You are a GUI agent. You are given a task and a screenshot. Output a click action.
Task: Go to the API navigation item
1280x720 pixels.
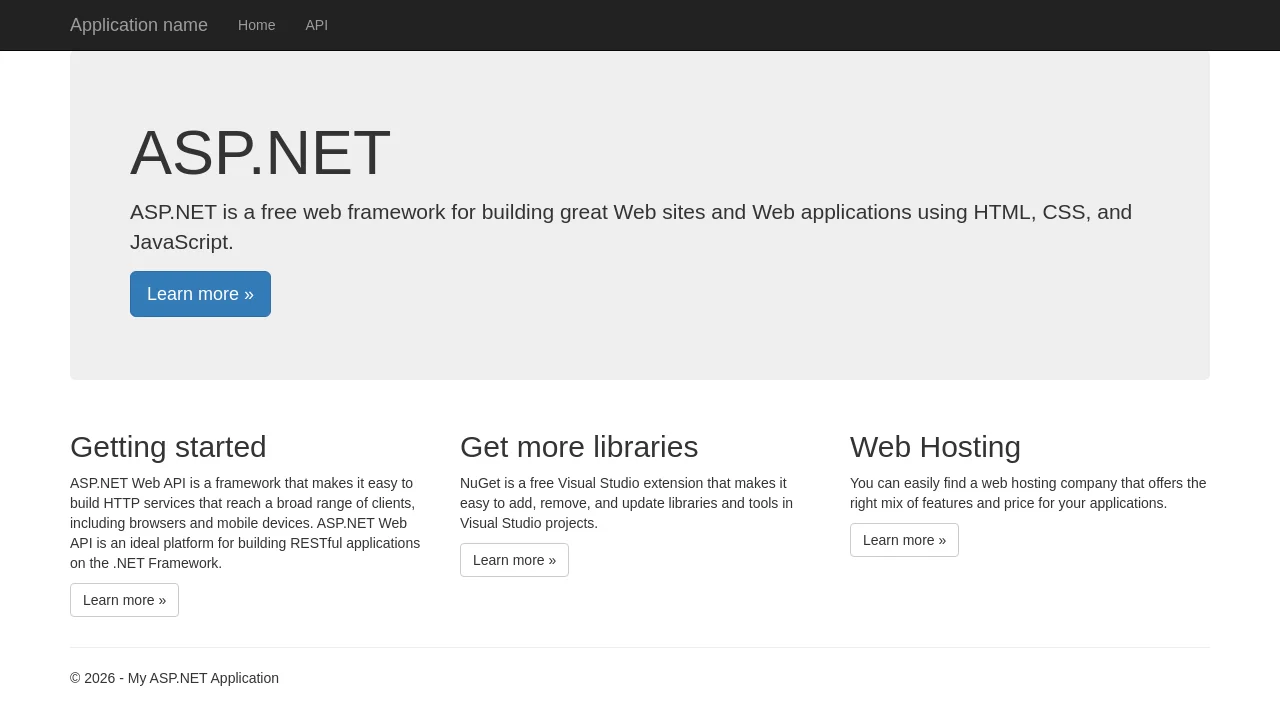click(316, 25)
